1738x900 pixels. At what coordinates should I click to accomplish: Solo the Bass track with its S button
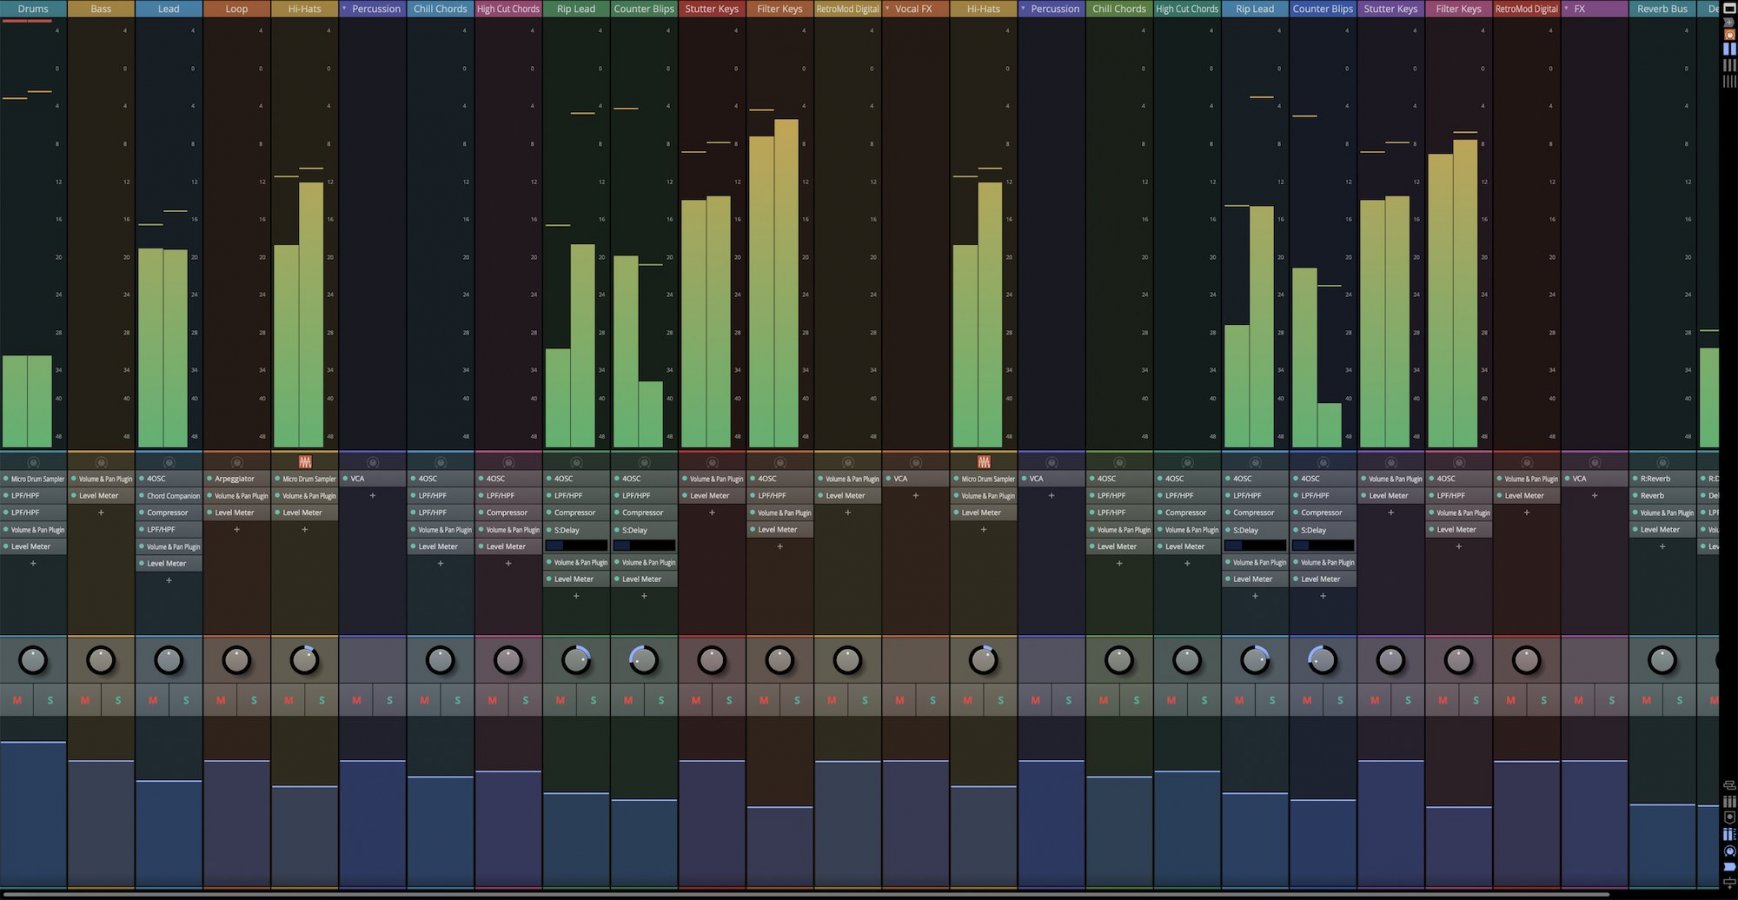click(x=119, y=700)
